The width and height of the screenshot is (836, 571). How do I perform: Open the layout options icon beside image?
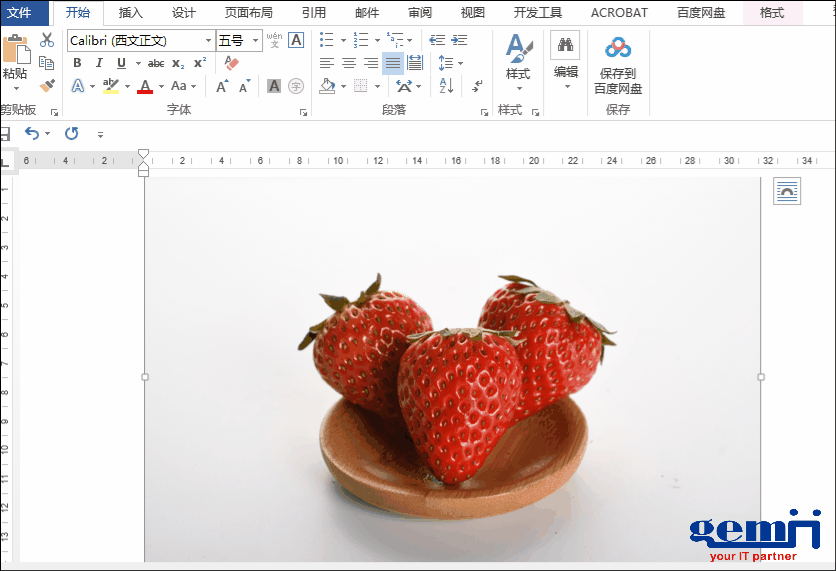point(787,191)
